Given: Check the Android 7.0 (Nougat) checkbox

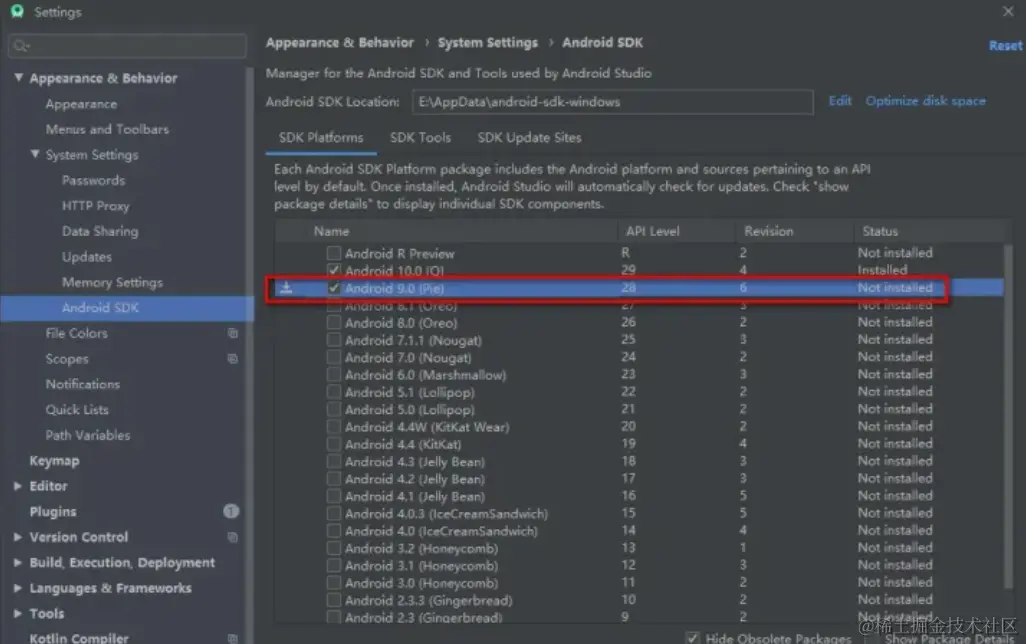Looking at the screenshot, I should pyautogui.click(x=334, y=357).
